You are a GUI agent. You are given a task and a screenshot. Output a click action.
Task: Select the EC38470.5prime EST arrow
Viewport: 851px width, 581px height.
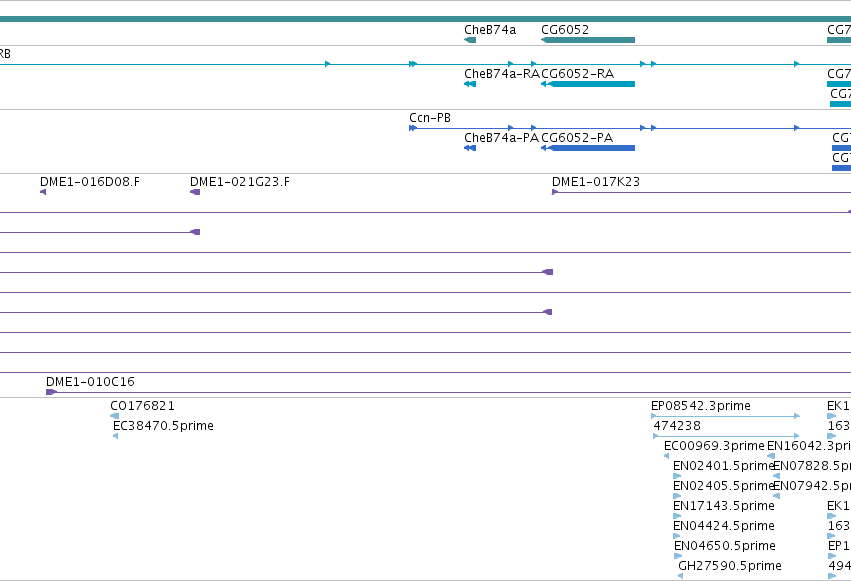(x=115, y=436)
